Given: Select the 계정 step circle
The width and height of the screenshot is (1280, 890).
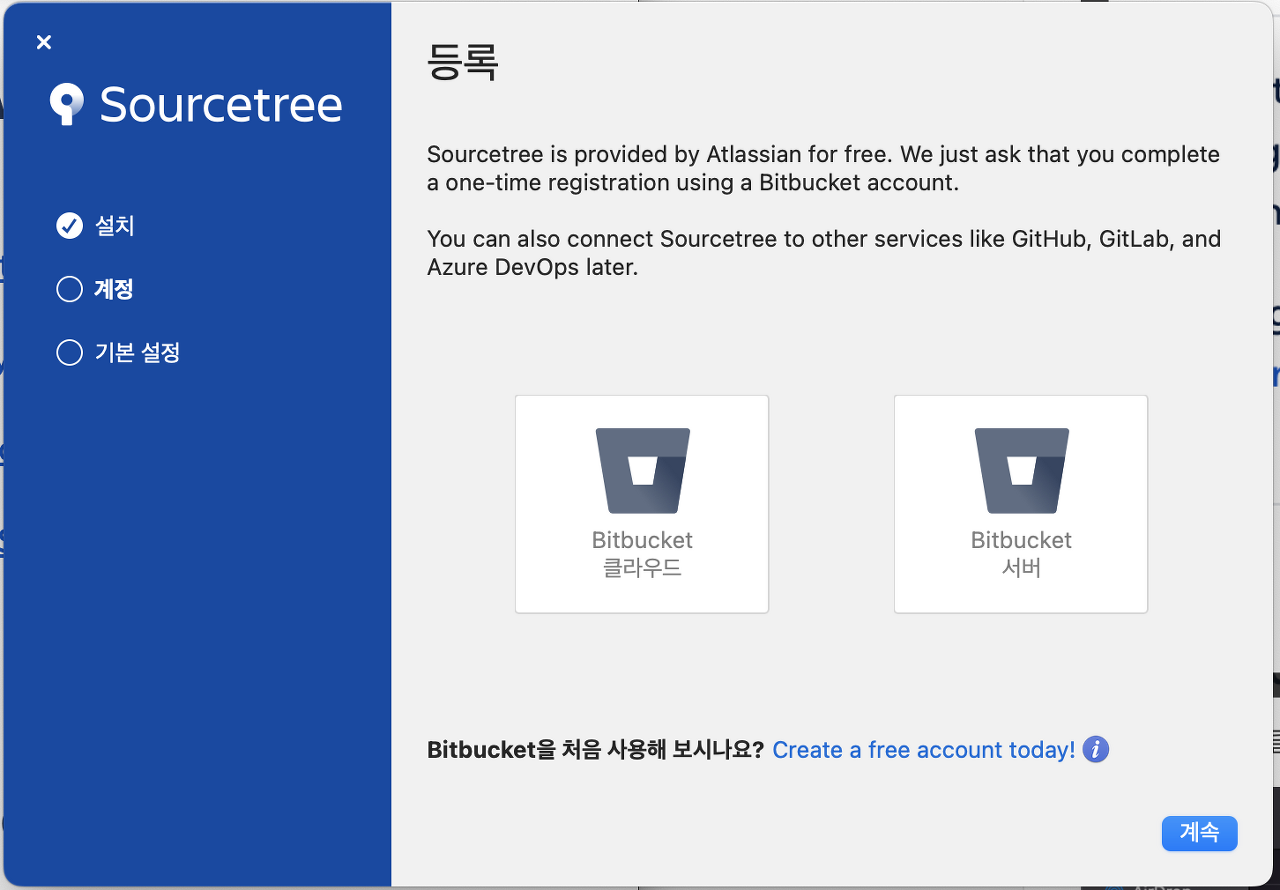Looking at the screenshot, I should pyautogui.click(x=69, y=289).
